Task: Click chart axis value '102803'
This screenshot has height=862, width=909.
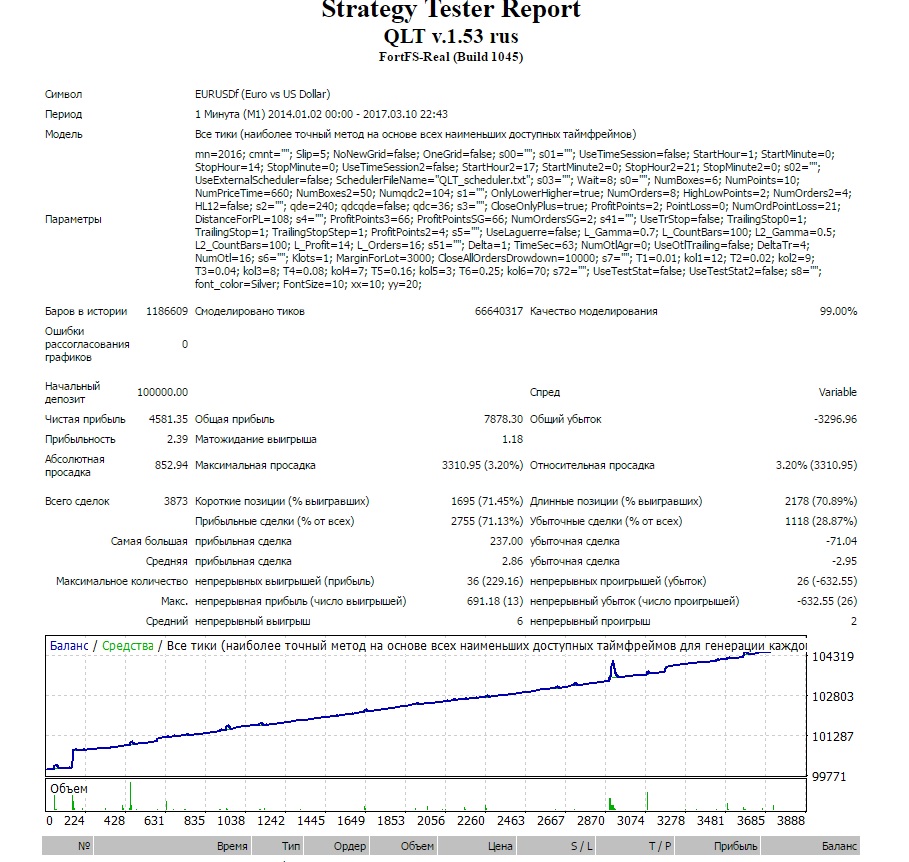Action: [x=832, y=697]
